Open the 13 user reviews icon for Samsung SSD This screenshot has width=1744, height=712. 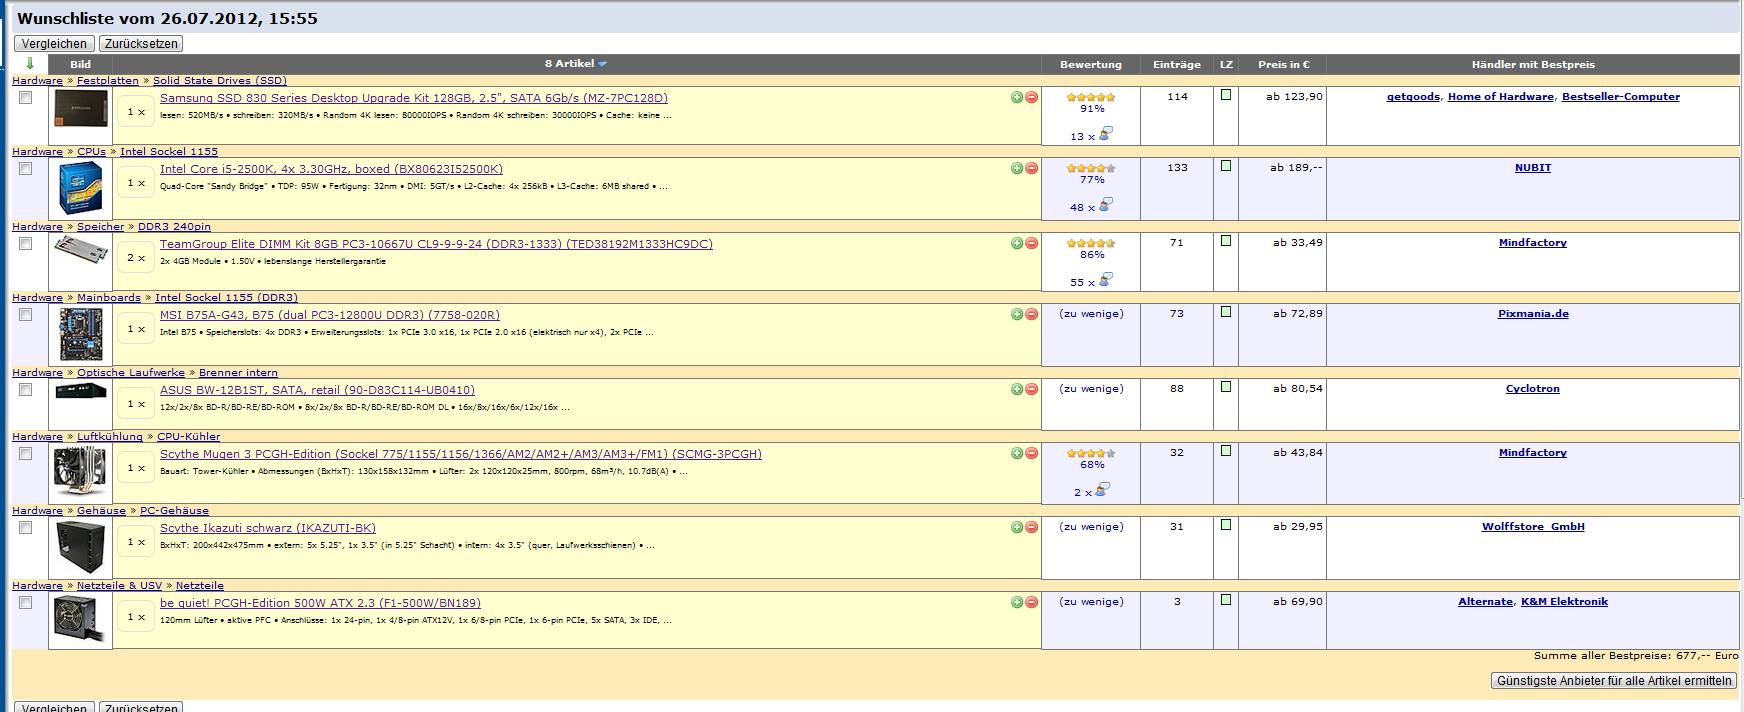coord(1105,134)
